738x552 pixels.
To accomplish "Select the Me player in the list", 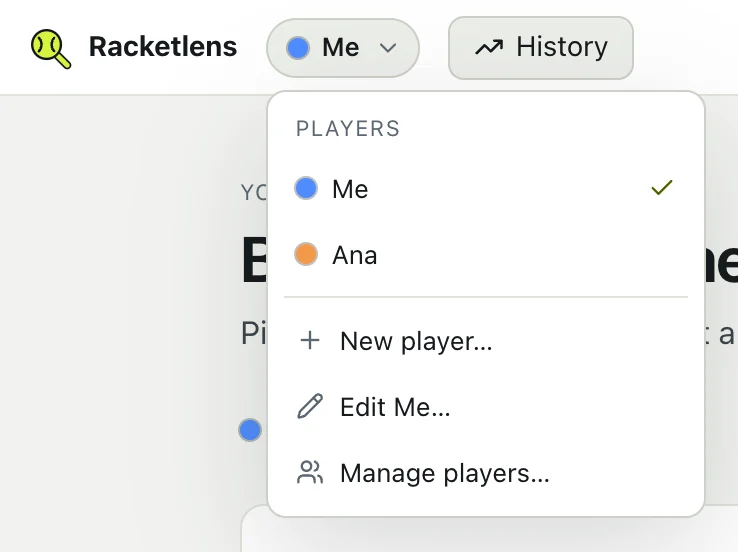I will click(486, 189).
